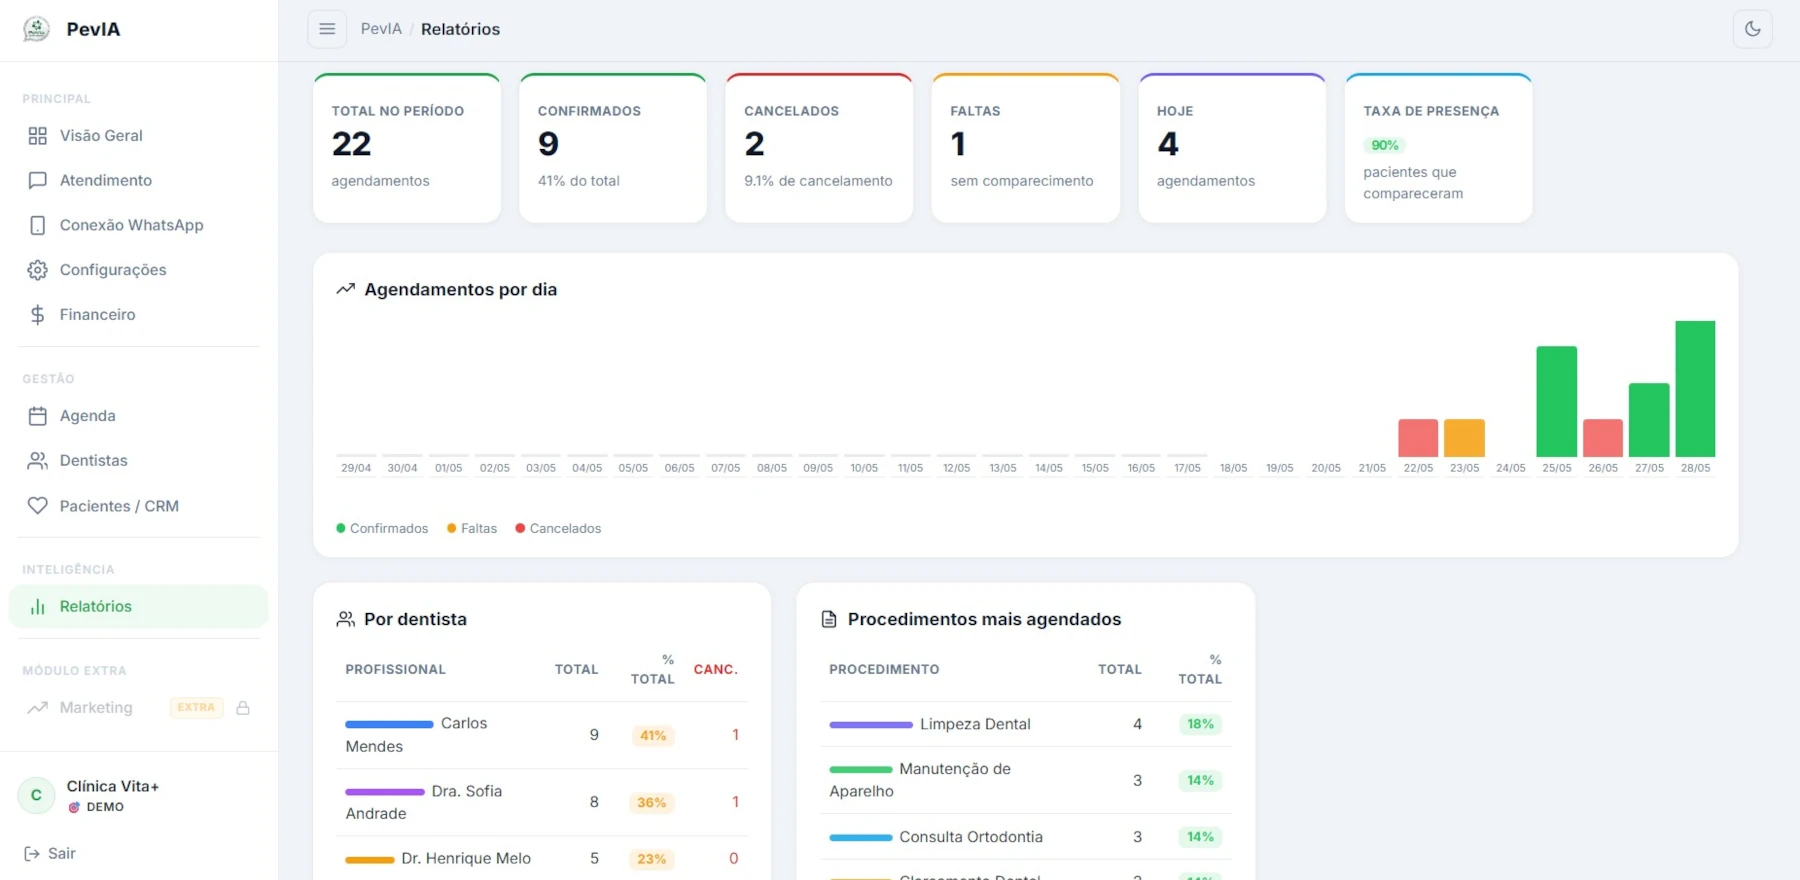Click the Dentistas people icon
Viewport: 1800px width, 880px height.
(38, 461)
